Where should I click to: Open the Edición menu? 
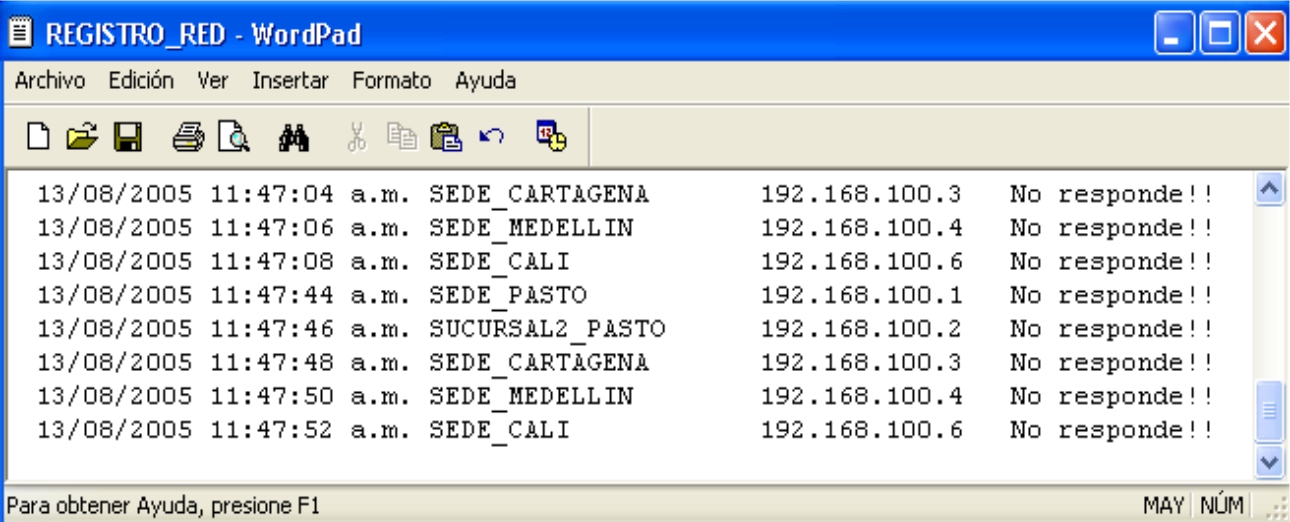tap(141, 81)
